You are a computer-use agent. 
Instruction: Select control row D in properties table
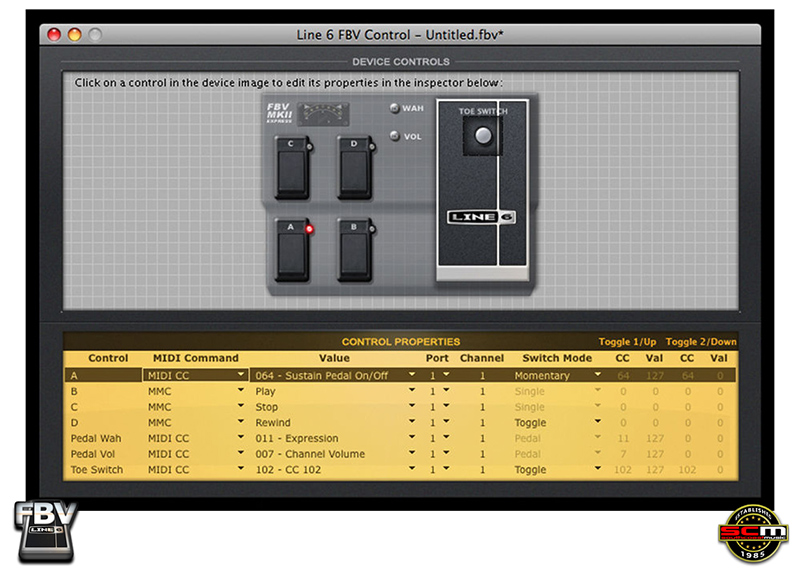click(x=400, y=423)
